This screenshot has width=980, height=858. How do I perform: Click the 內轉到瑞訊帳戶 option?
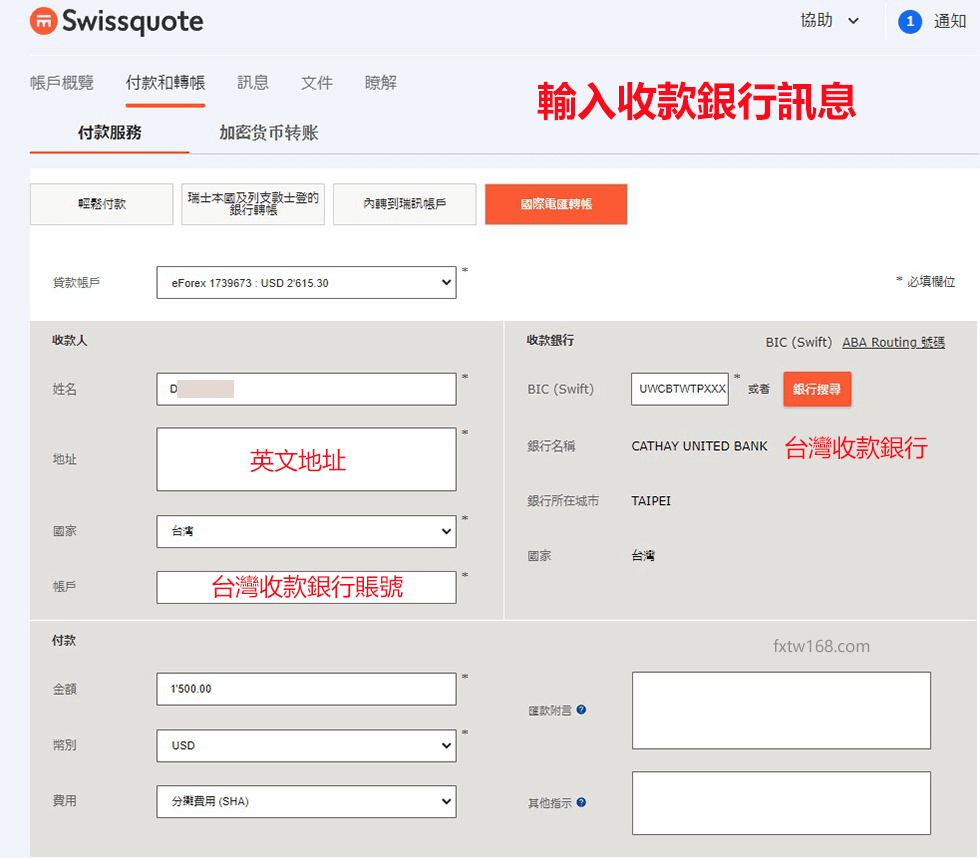click(x=404, y=203)
